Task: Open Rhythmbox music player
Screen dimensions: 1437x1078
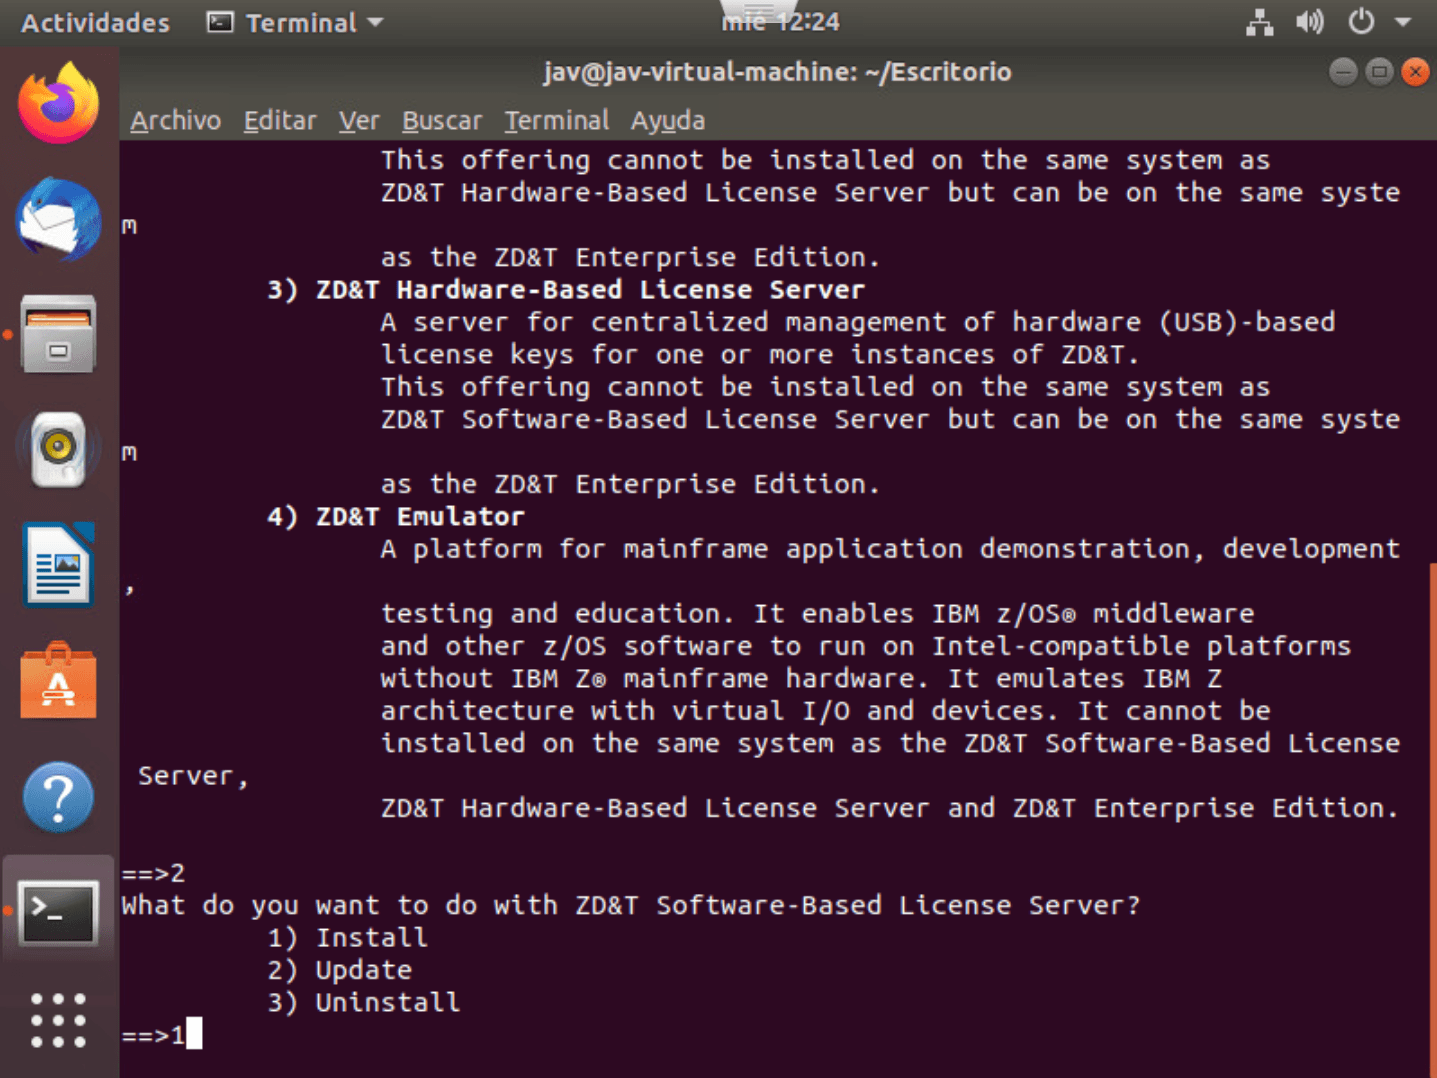Action: (x=58, y=450)
